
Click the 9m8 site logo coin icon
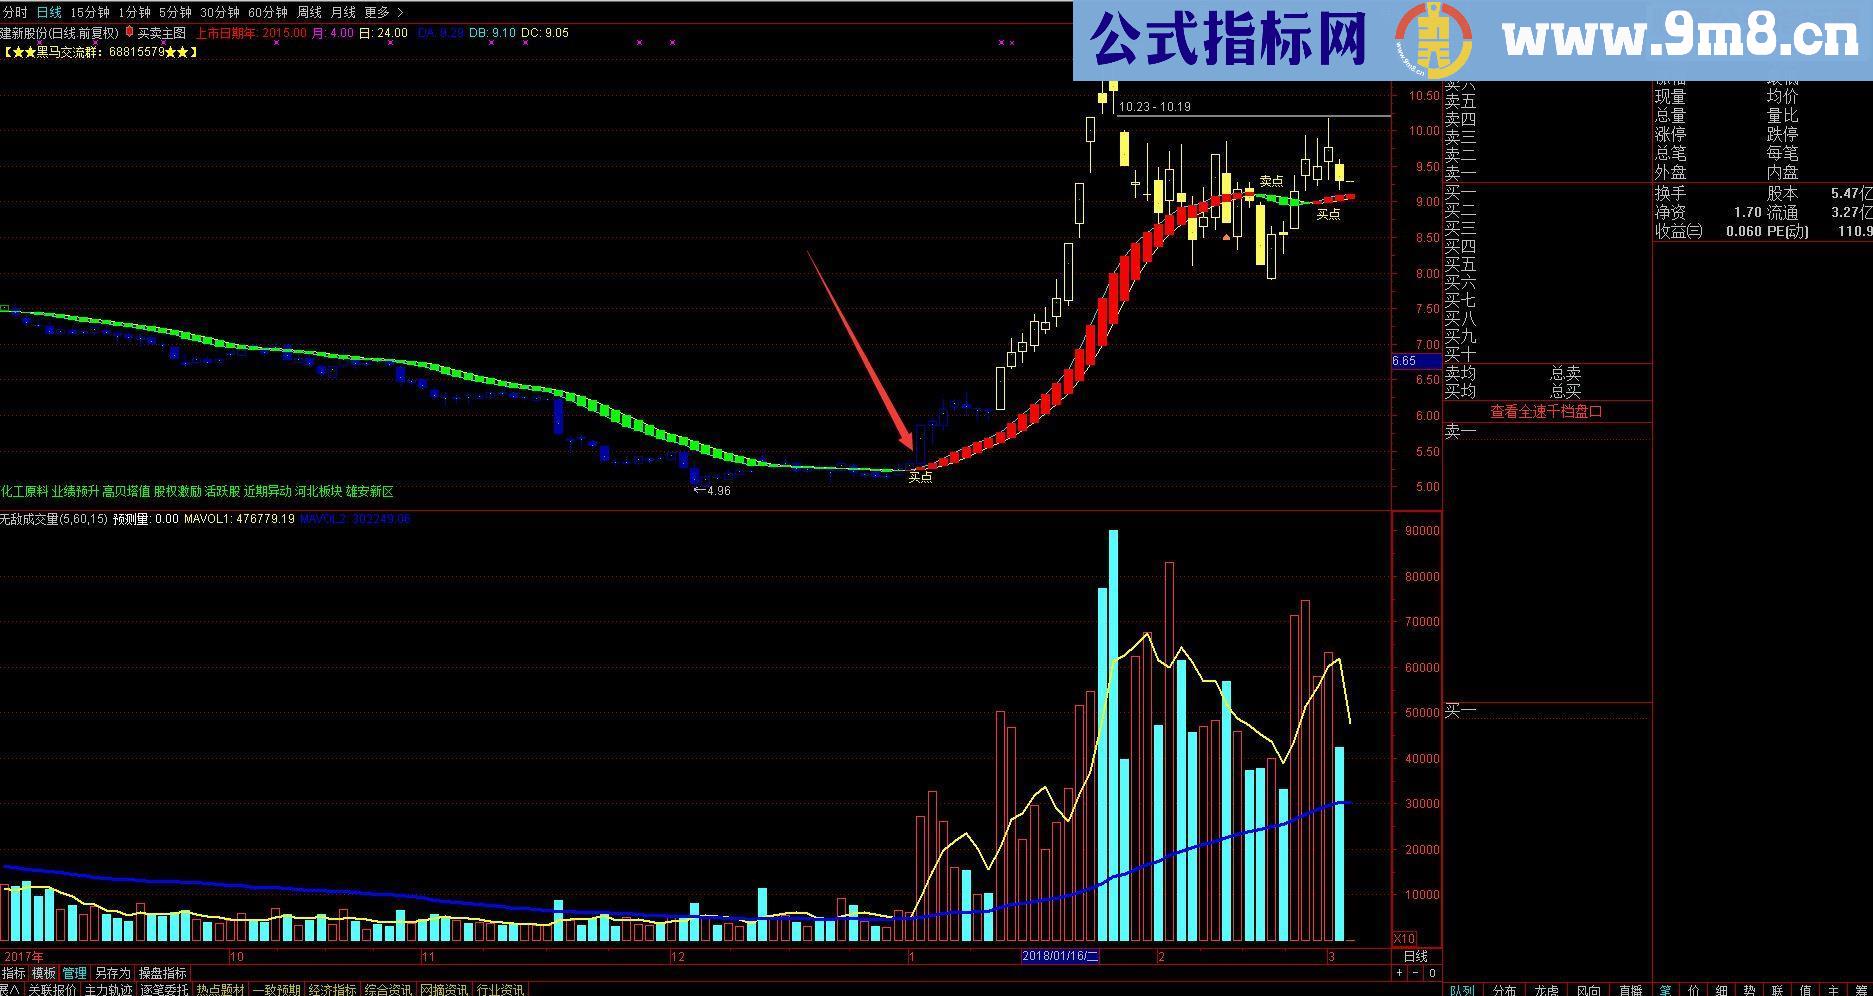coord(1434,42)
